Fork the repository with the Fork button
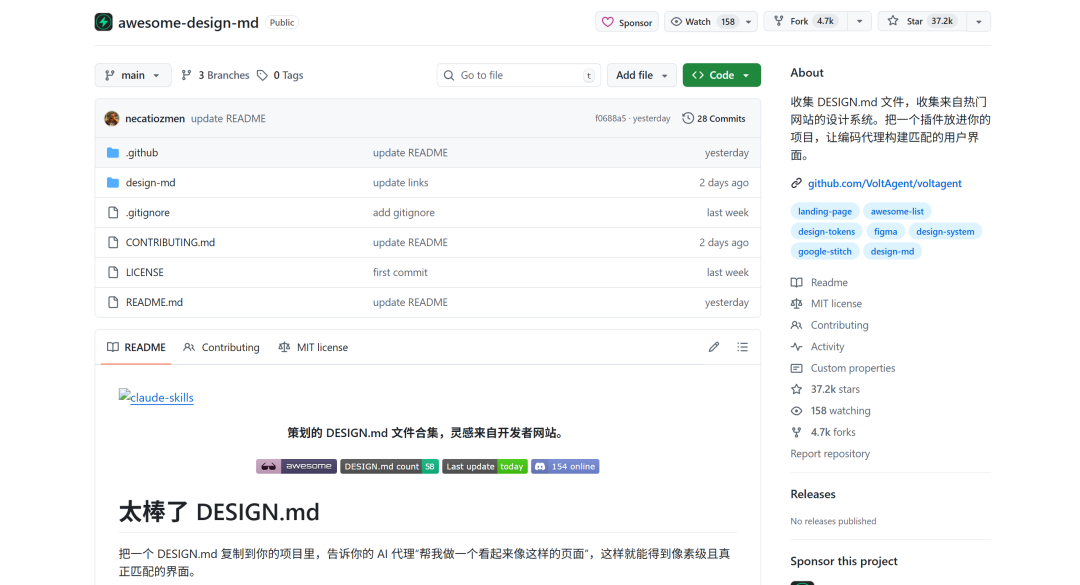The width and height of the screenshot is (1080, 585). click(x=805, y=21)
